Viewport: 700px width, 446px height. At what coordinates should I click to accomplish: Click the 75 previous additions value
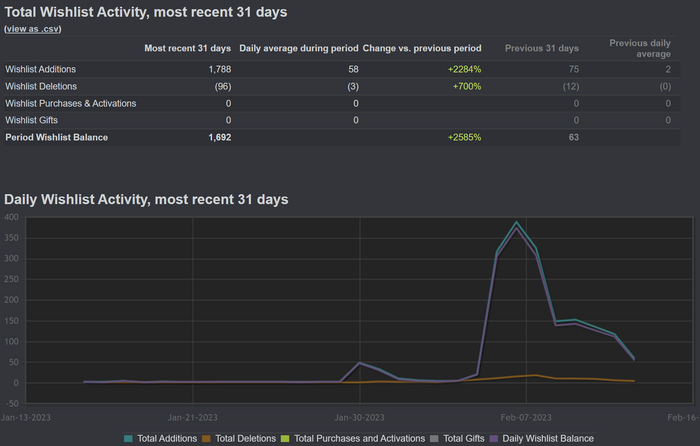pos(574,69)
